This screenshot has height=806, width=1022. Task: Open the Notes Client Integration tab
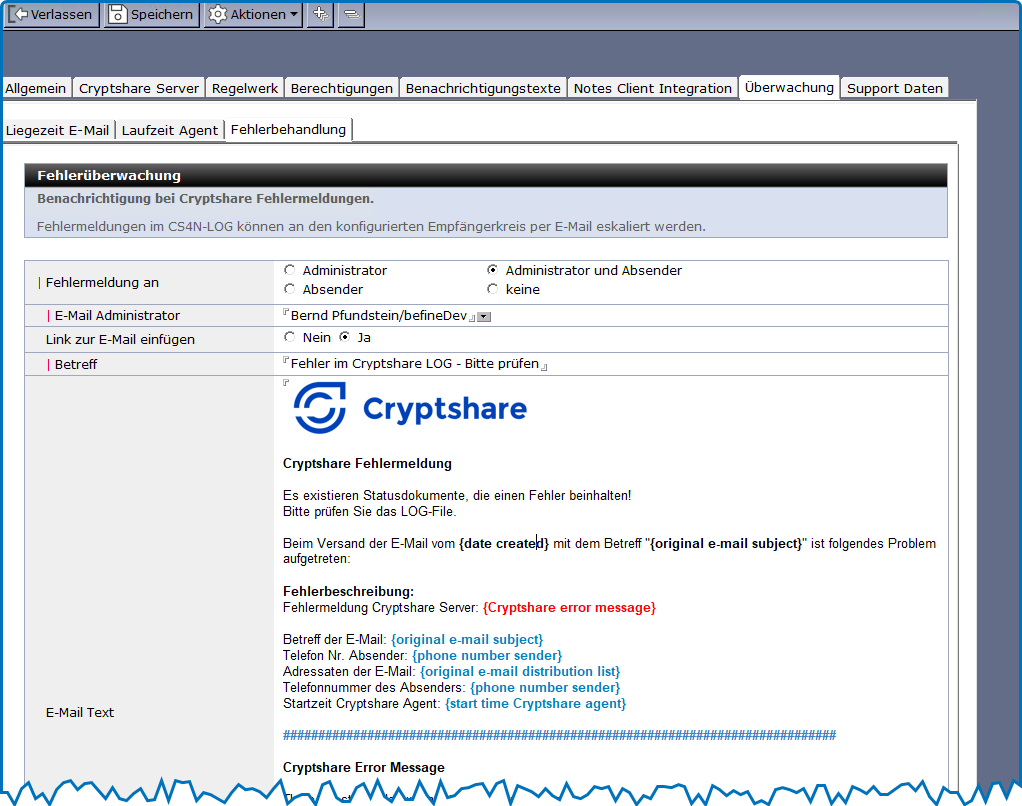652,88
